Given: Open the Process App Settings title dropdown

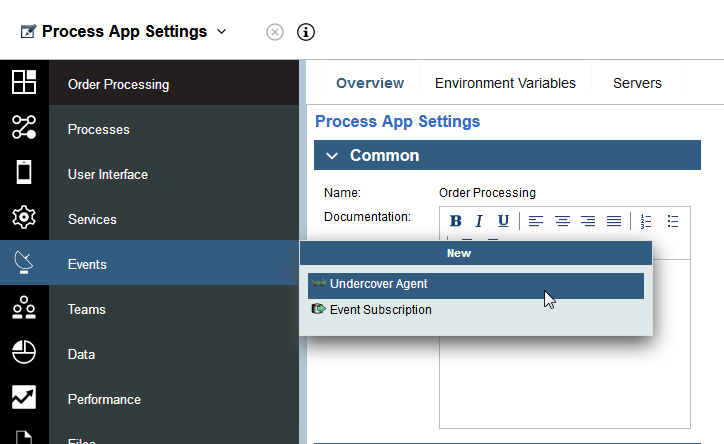Looking at the screenshot, I should (222, 31).
